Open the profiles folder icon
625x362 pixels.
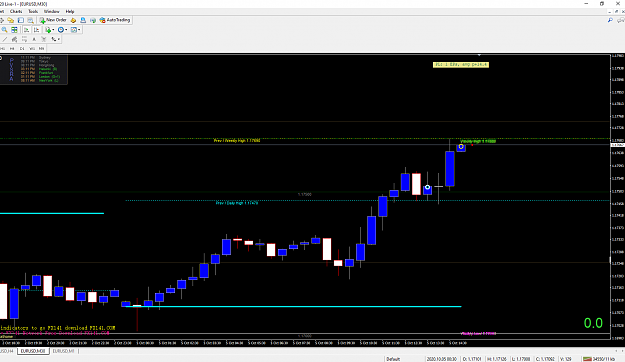(x=11, y=20)
